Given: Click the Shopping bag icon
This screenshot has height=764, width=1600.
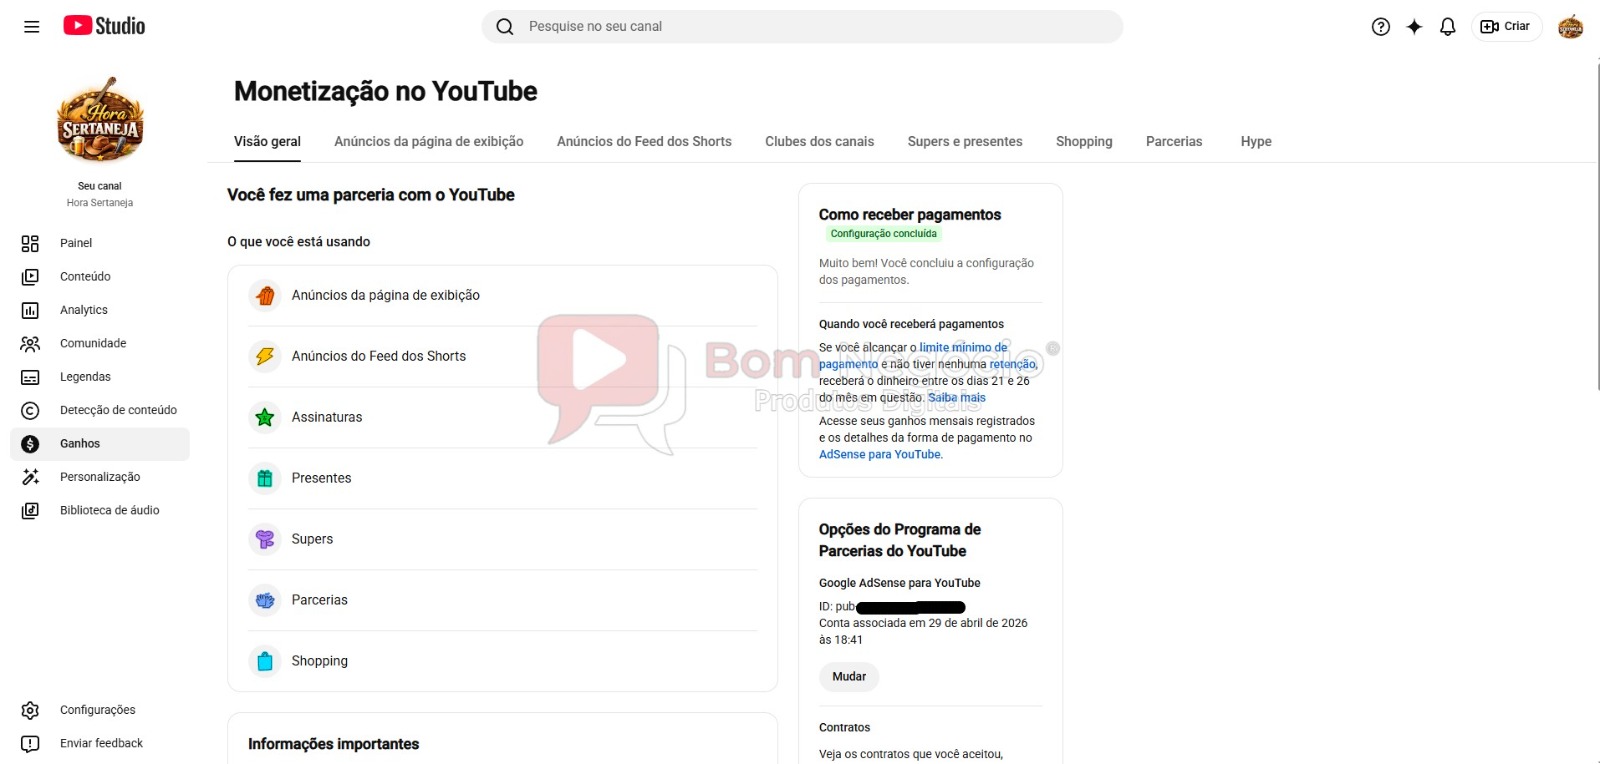Looking at the screenshot, I should [265, 661].
